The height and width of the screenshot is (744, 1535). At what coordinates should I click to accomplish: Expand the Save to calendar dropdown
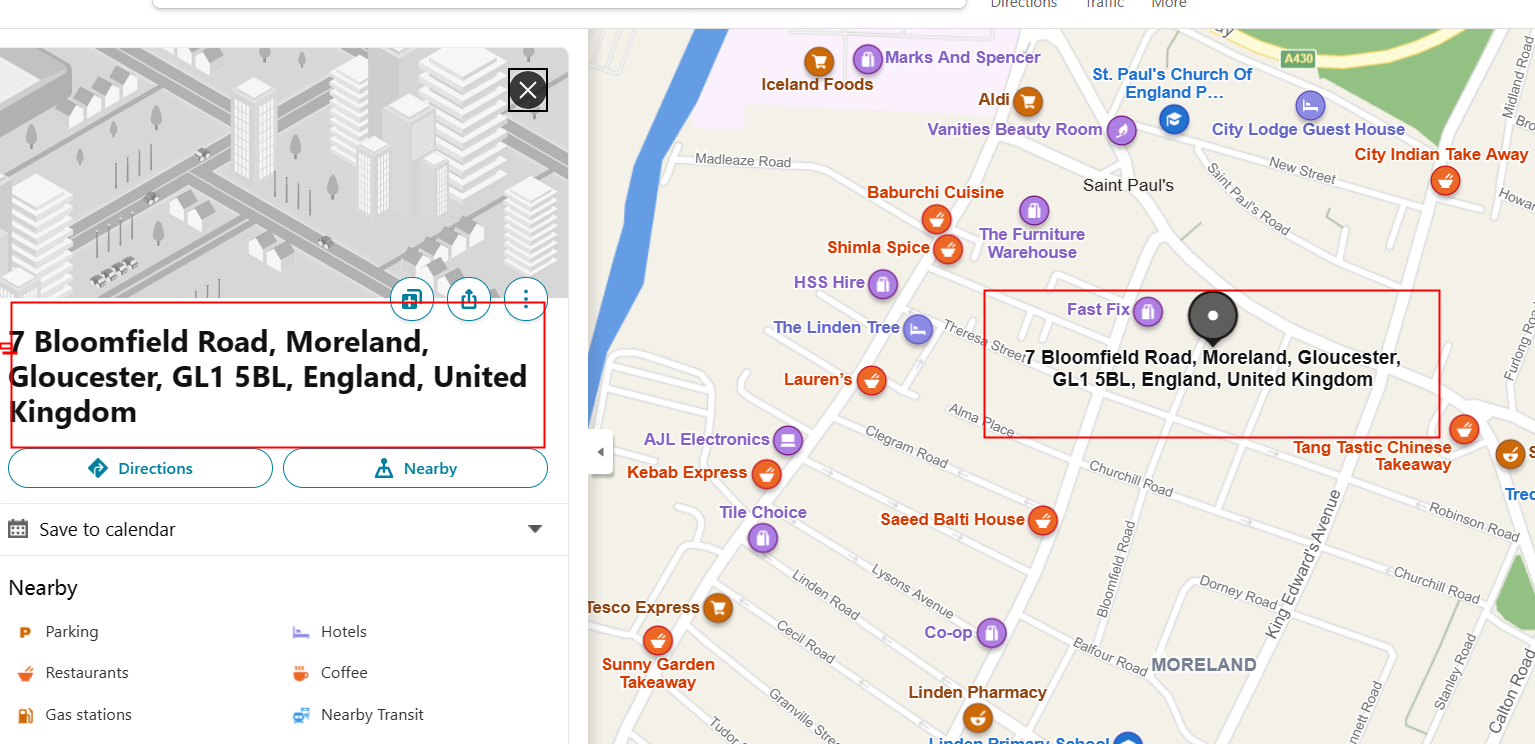(535, 529)
